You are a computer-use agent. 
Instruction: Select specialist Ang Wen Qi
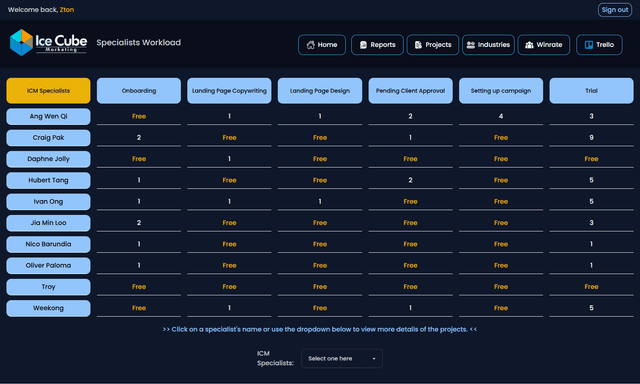[x=48, y=116]
